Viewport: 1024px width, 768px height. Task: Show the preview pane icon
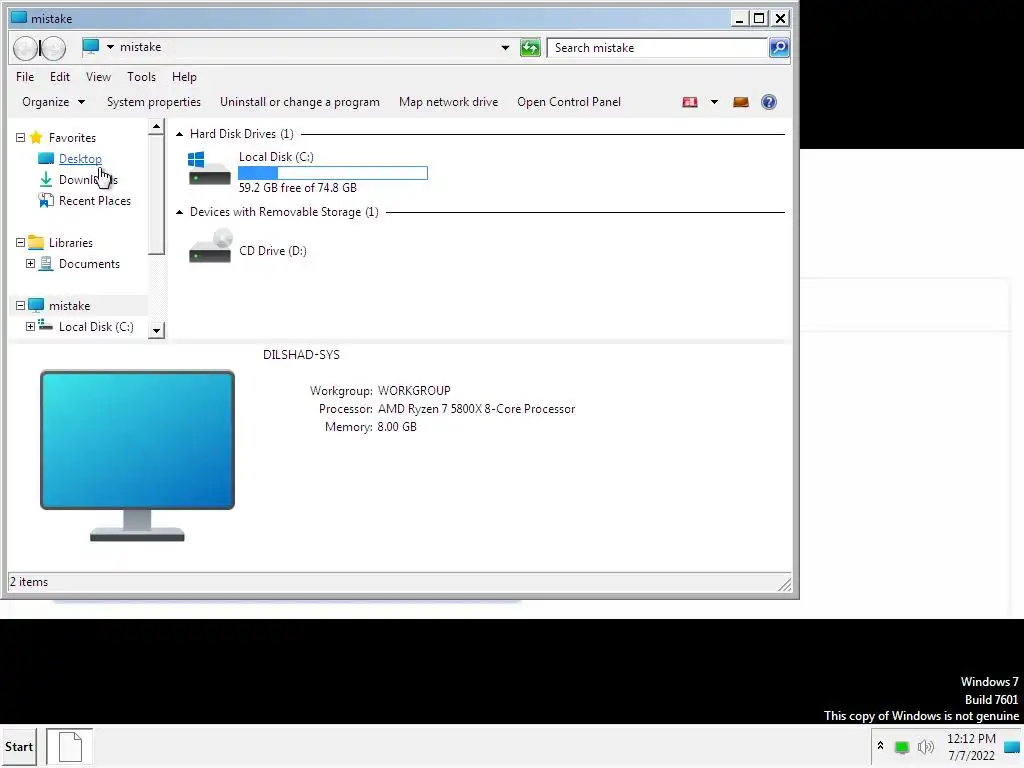pyautogui.click(x=741, y=102)
